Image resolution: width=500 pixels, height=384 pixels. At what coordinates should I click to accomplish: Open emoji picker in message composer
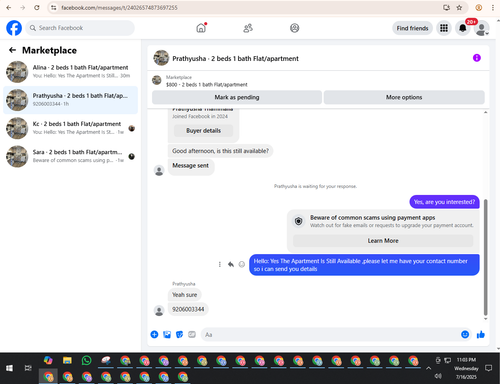[465, 334]
